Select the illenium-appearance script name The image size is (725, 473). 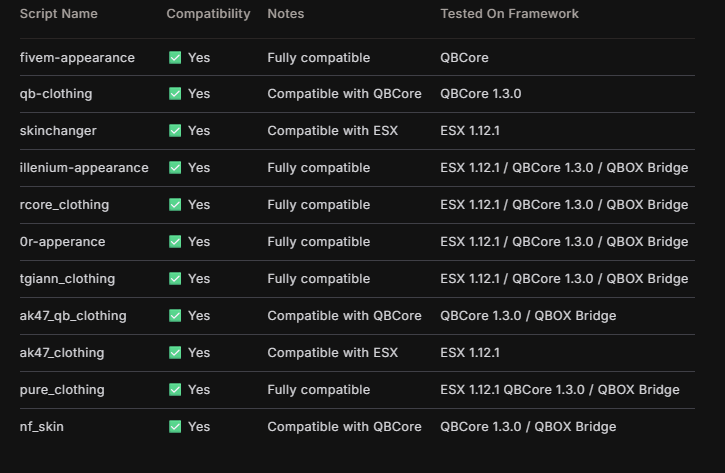84,168
